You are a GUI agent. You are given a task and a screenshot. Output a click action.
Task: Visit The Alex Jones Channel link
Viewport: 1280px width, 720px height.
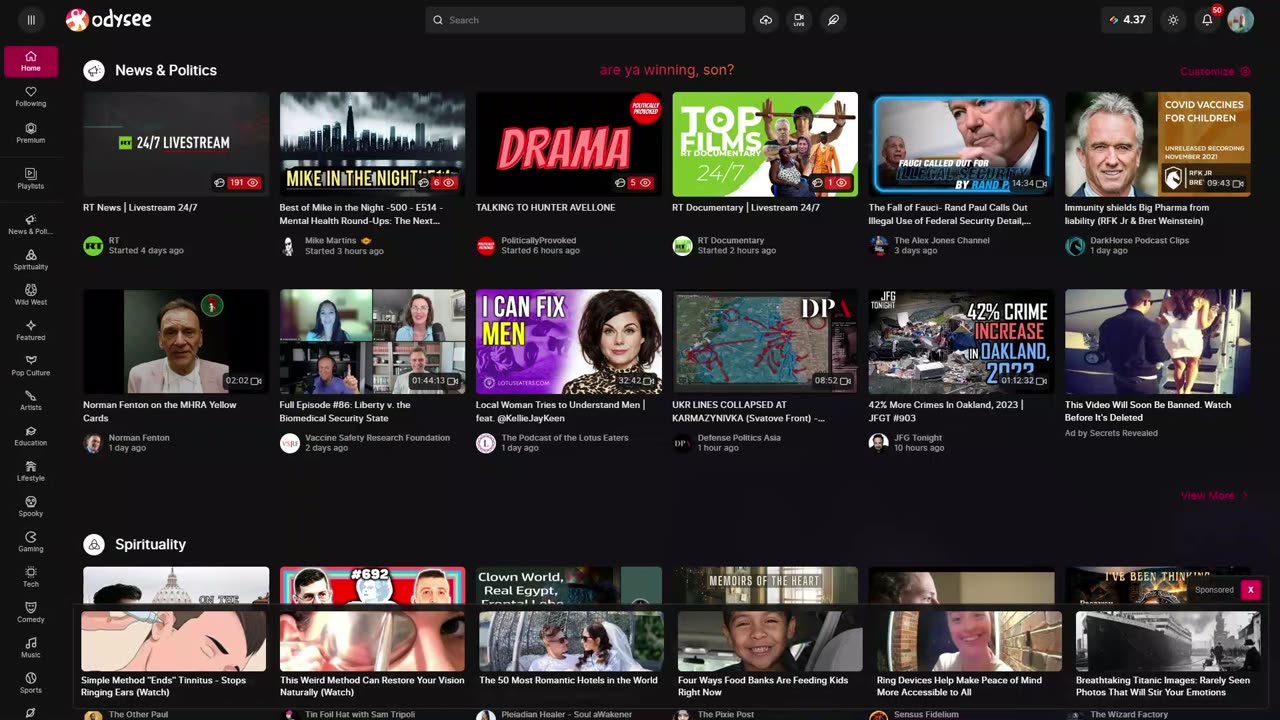942,240
